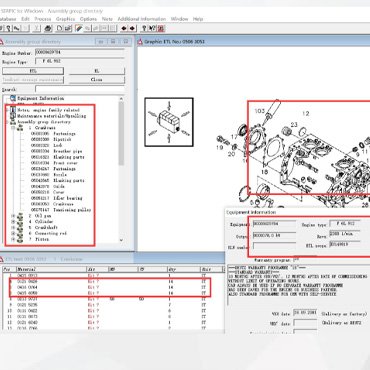Click the engine orientation thumbnail view
Image resolution: width=370 pixels, height=370 pixels.
pyautogui.click(x=169, y=122)
